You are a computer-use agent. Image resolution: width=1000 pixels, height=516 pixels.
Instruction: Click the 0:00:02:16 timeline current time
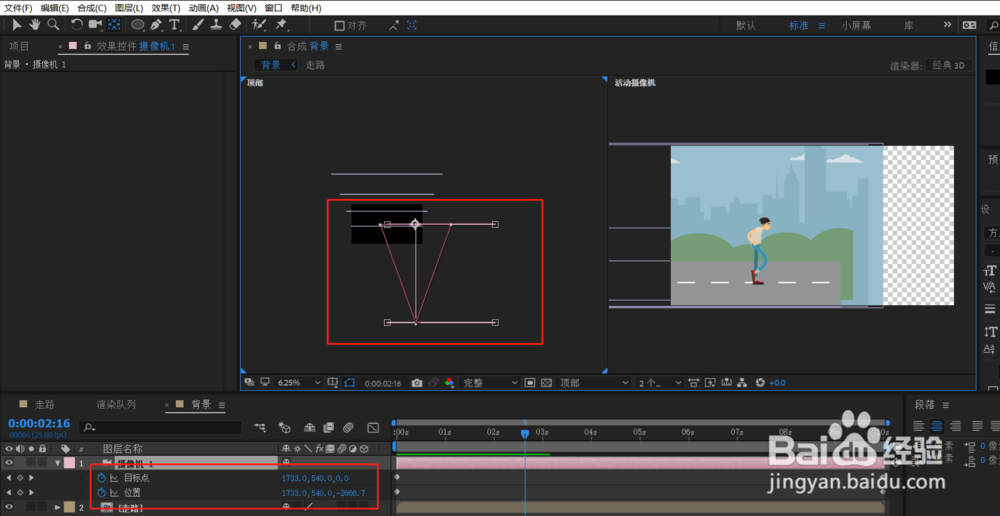[x=39, y=424]
